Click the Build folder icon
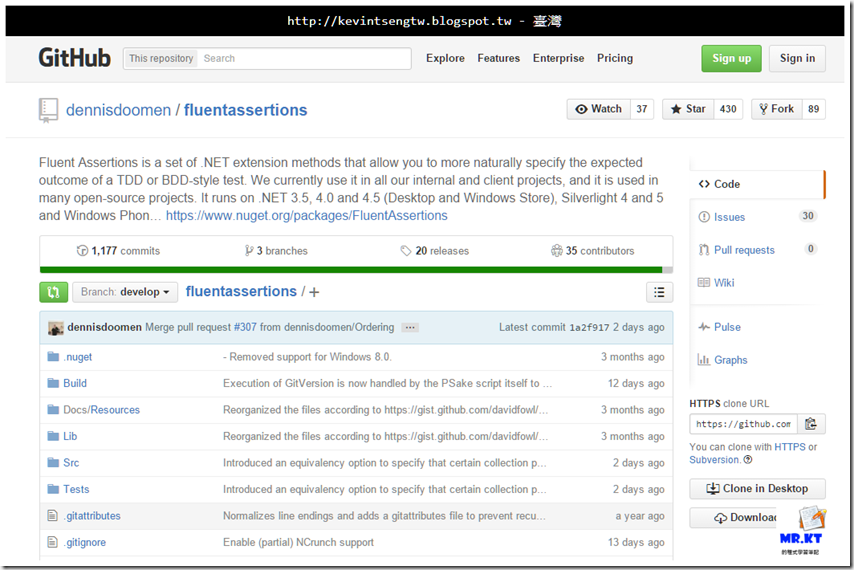 click(53, 383)
